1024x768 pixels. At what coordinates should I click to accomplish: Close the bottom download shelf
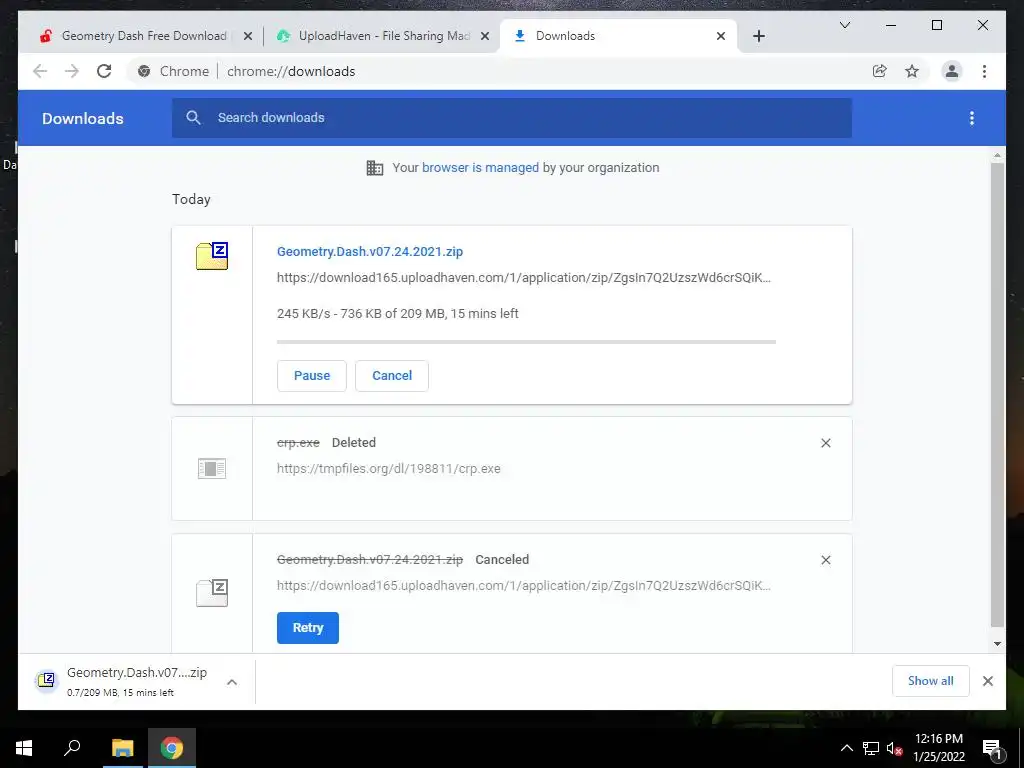(987, 681)
